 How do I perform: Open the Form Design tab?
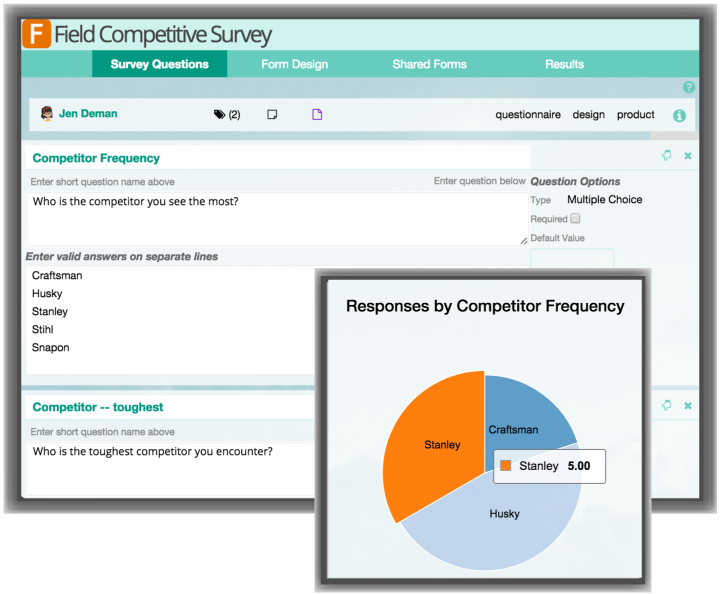(294, 64)
